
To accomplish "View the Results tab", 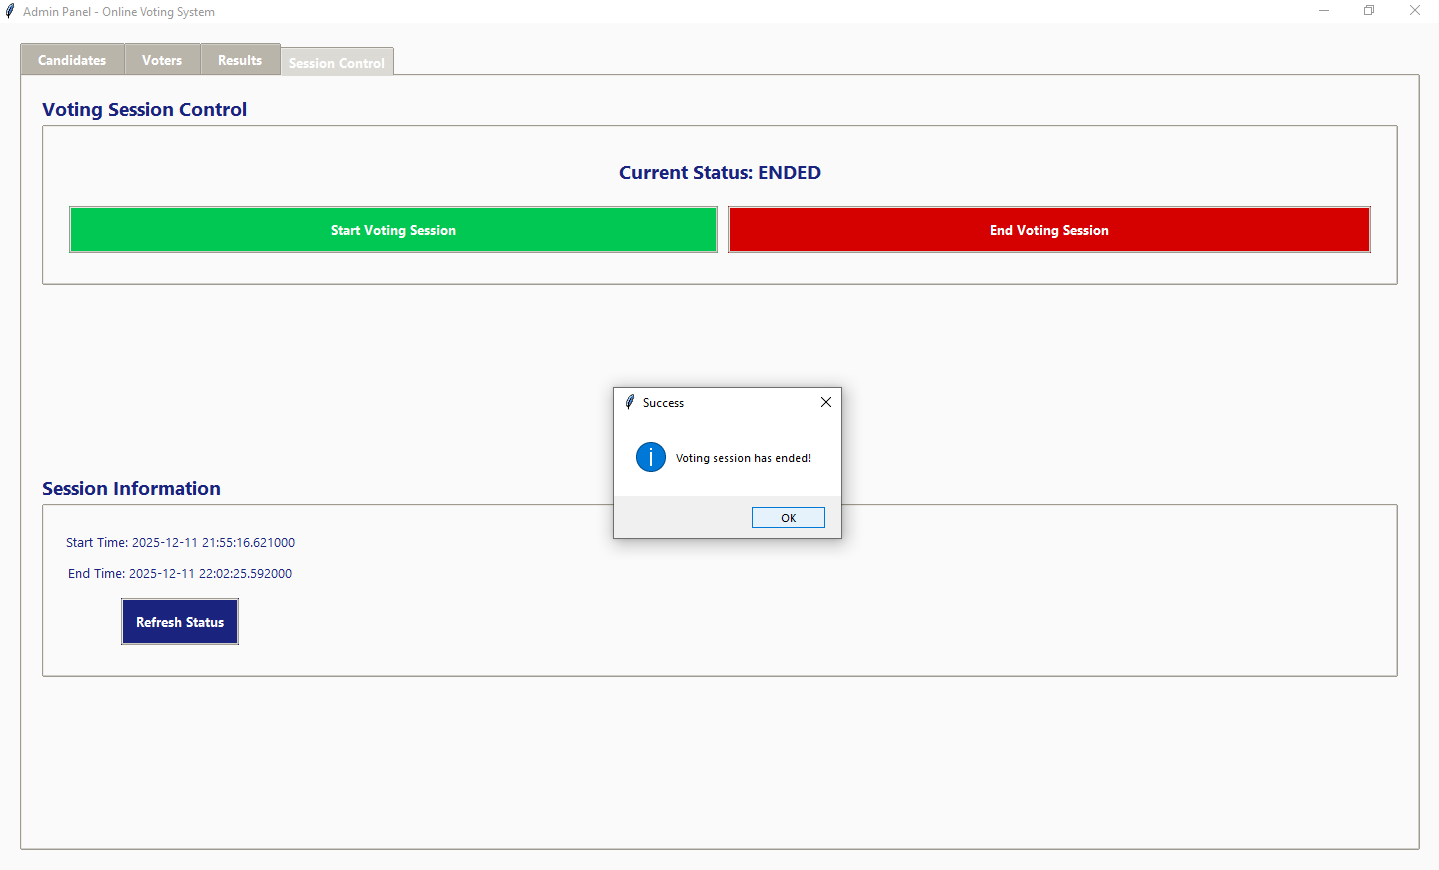I will click(240, 60).
